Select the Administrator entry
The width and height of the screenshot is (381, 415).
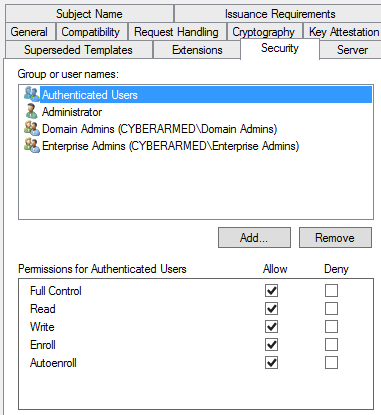(72, 112)
